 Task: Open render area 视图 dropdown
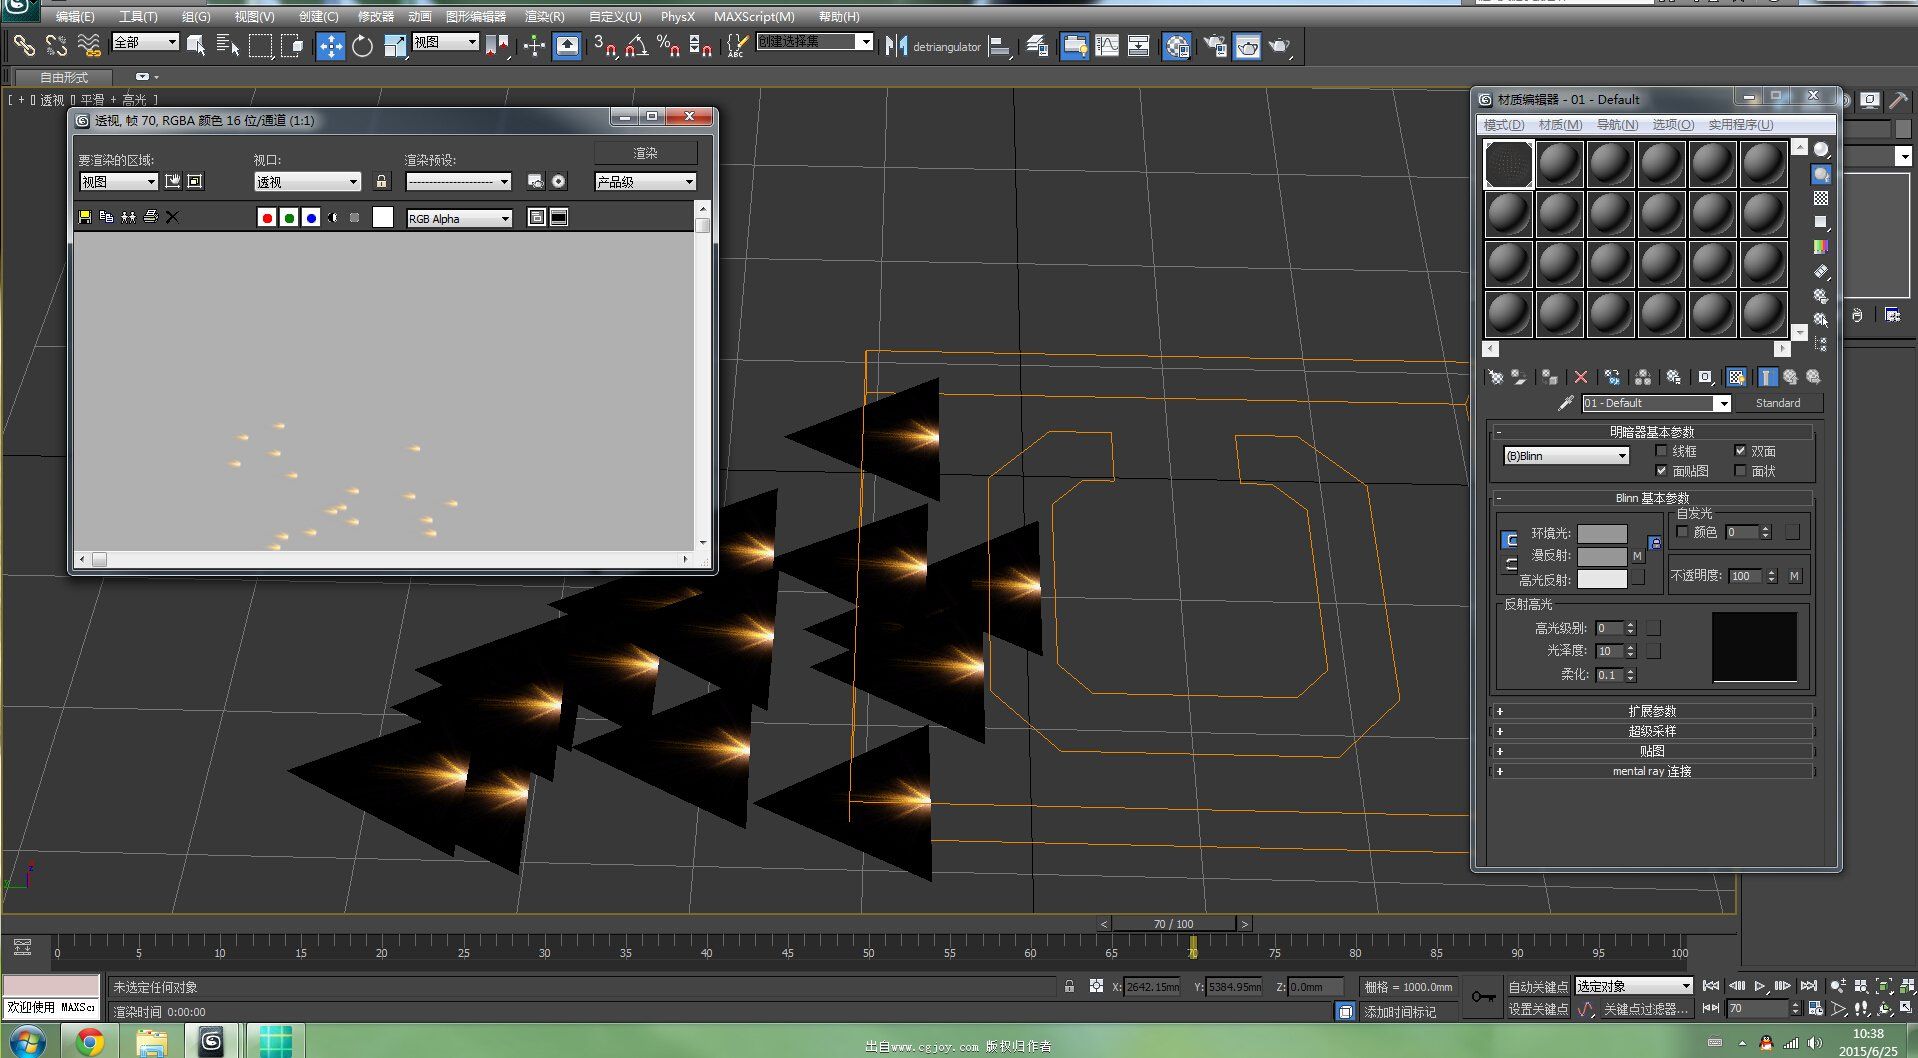tap(119, 182)
